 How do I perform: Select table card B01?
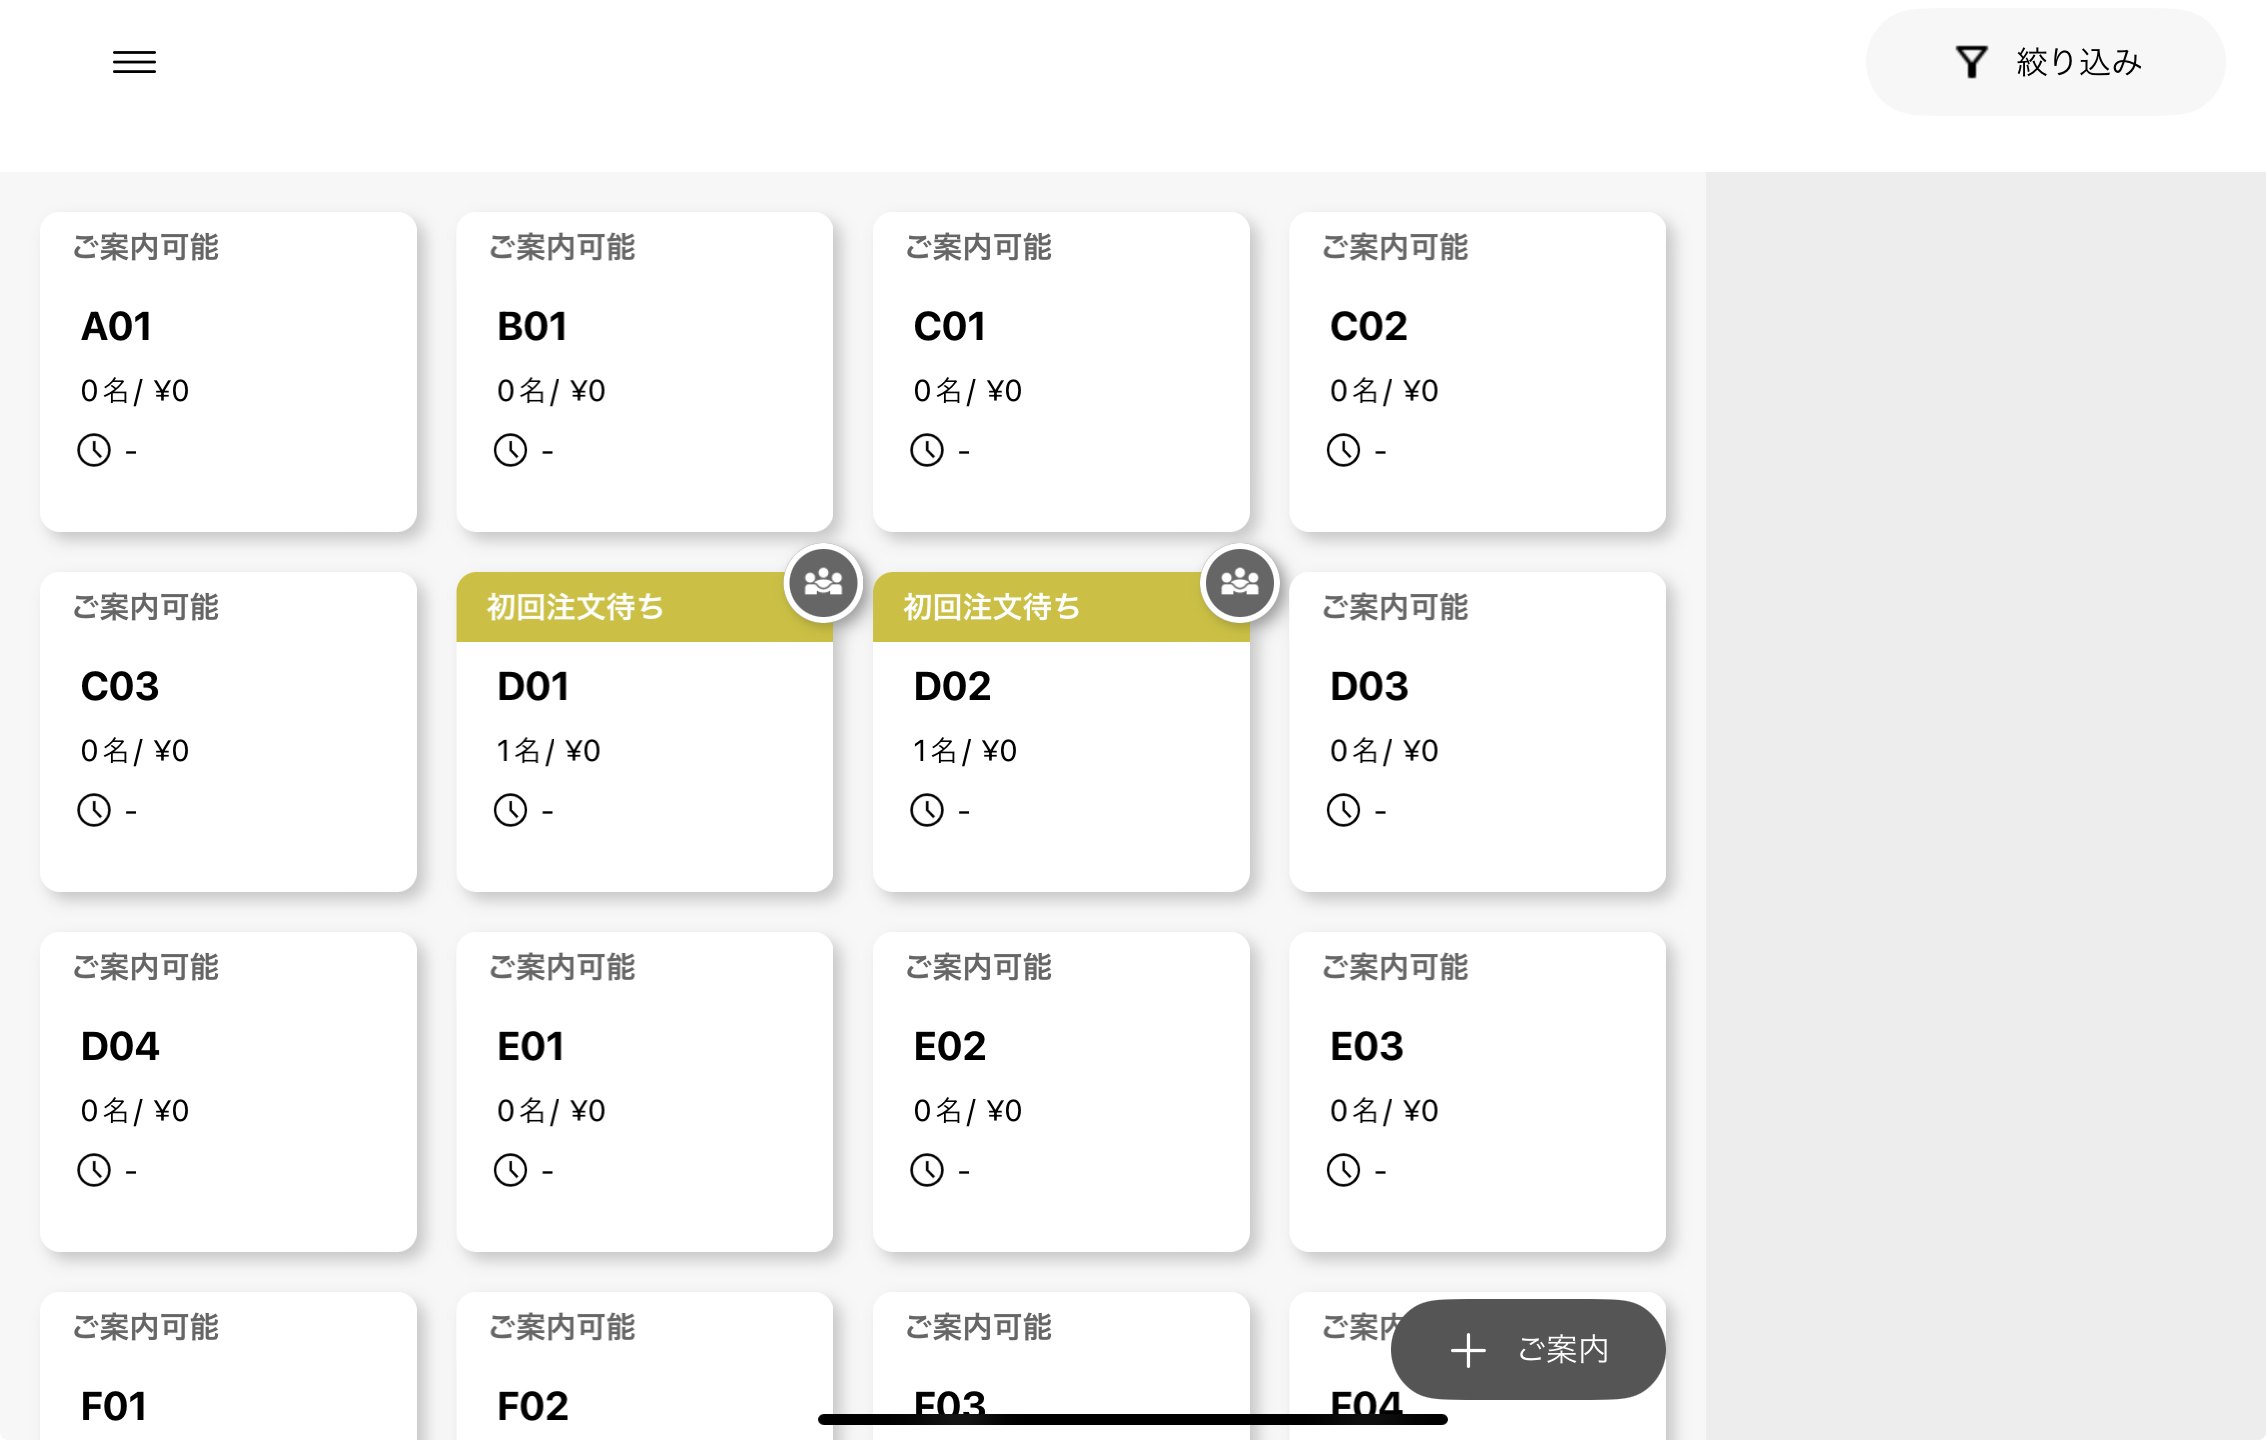click(x=644, y=372)
